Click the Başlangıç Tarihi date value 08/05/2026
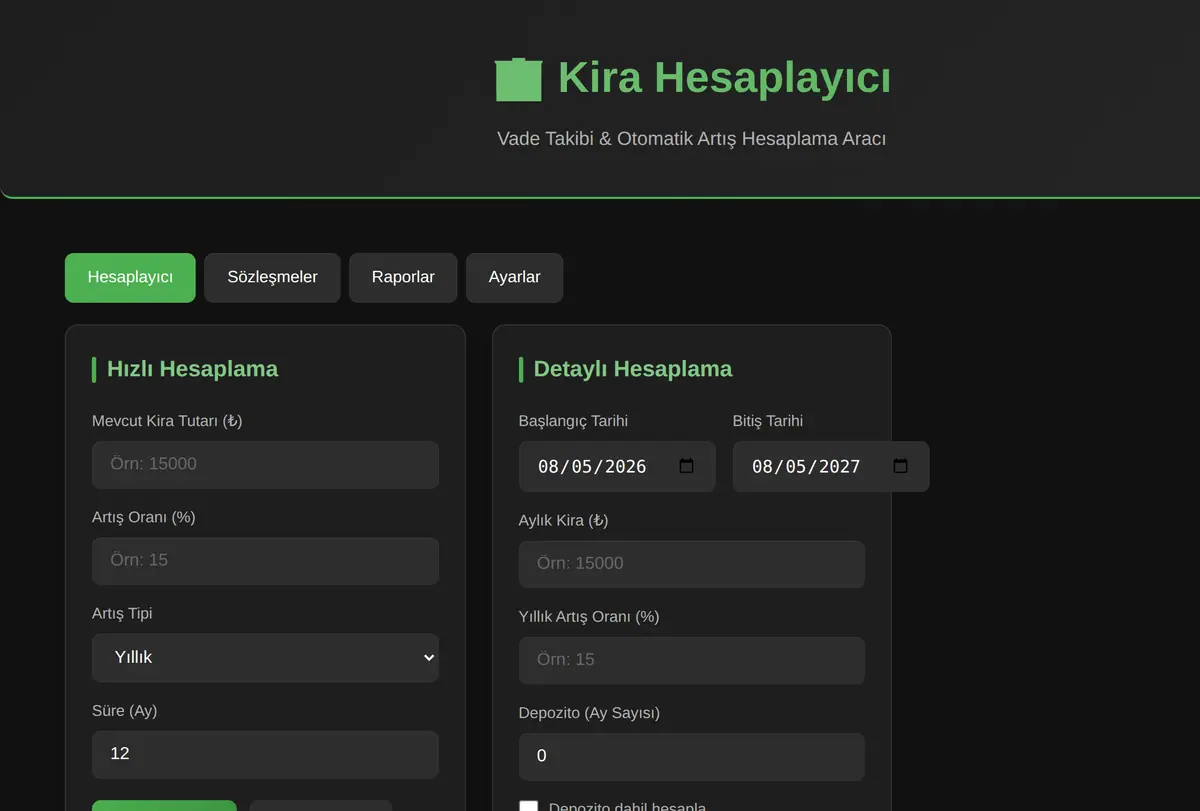 [592, 467]
